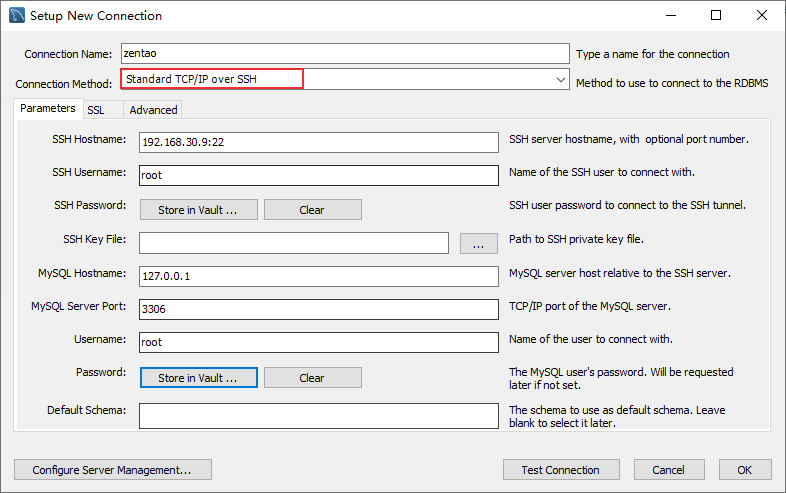The height and width of the screenshot is (493, 786).
Task: Click the MySQL Hostname field
Action: click(319, 276)
